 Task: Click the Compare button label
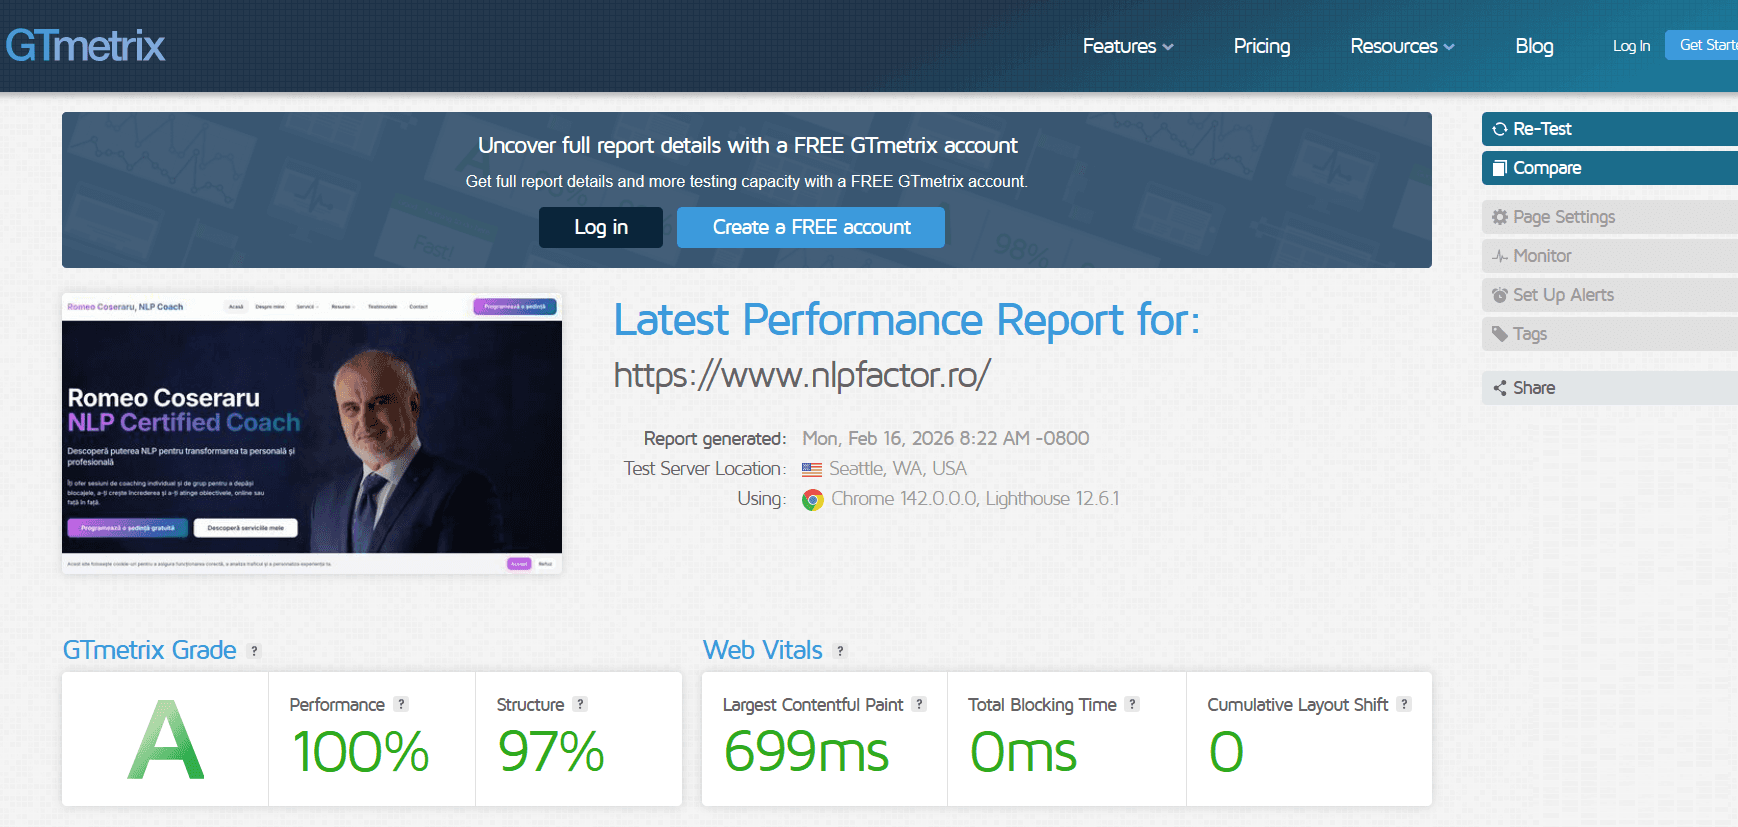(1547, 168)
